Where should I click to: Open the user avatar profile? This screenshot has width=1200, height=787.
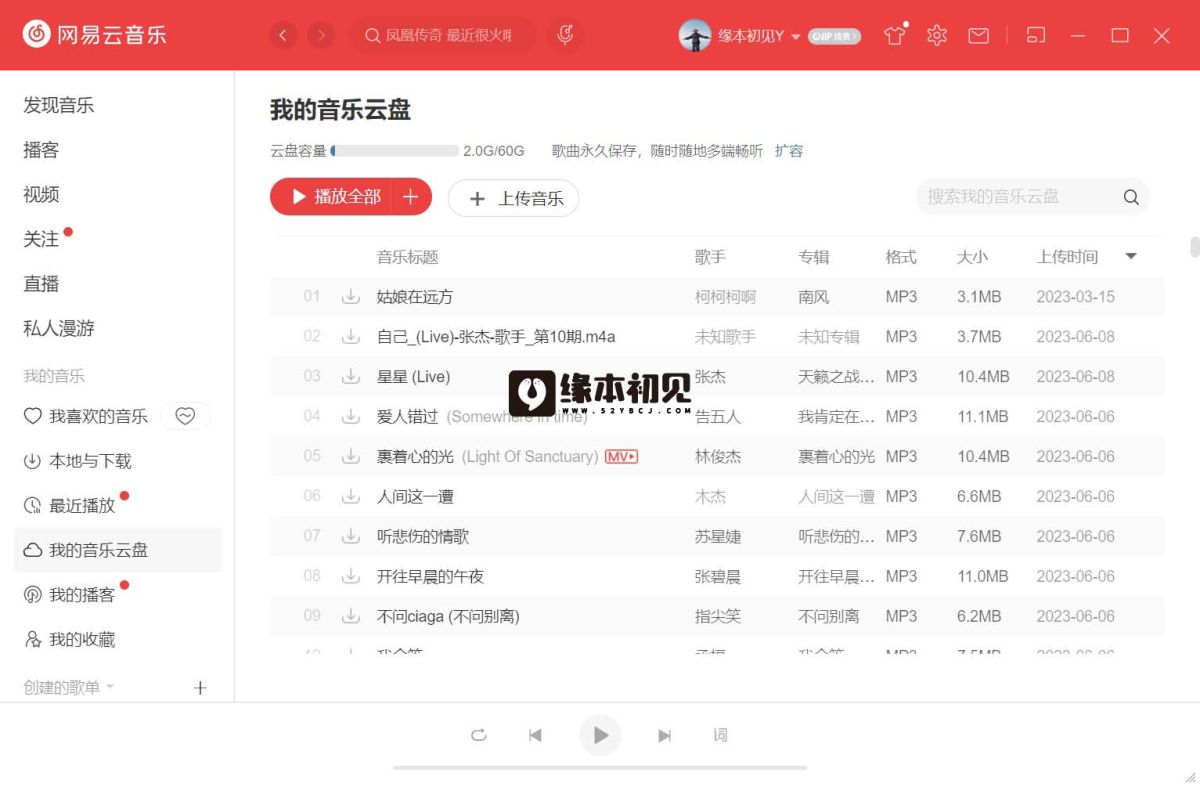(x=695, y=35)
